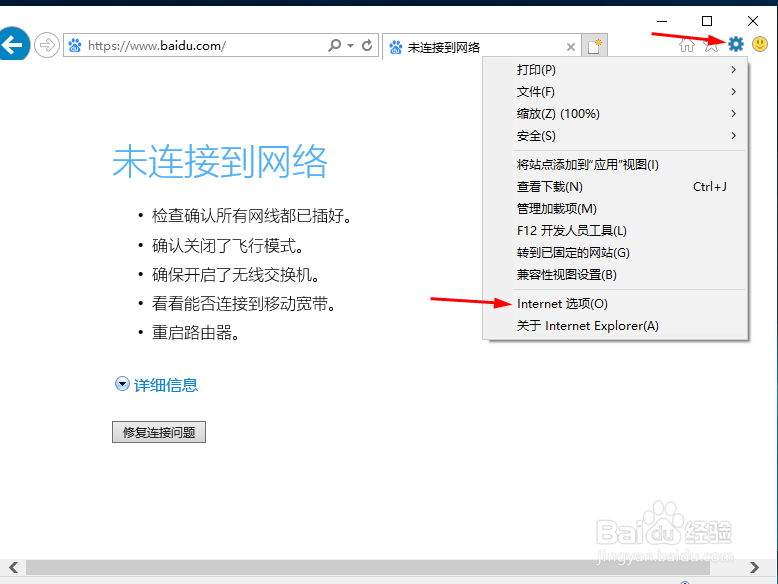Click the text 重启路由器。
This screenshot has height=584, width=778.
(196, 333)
